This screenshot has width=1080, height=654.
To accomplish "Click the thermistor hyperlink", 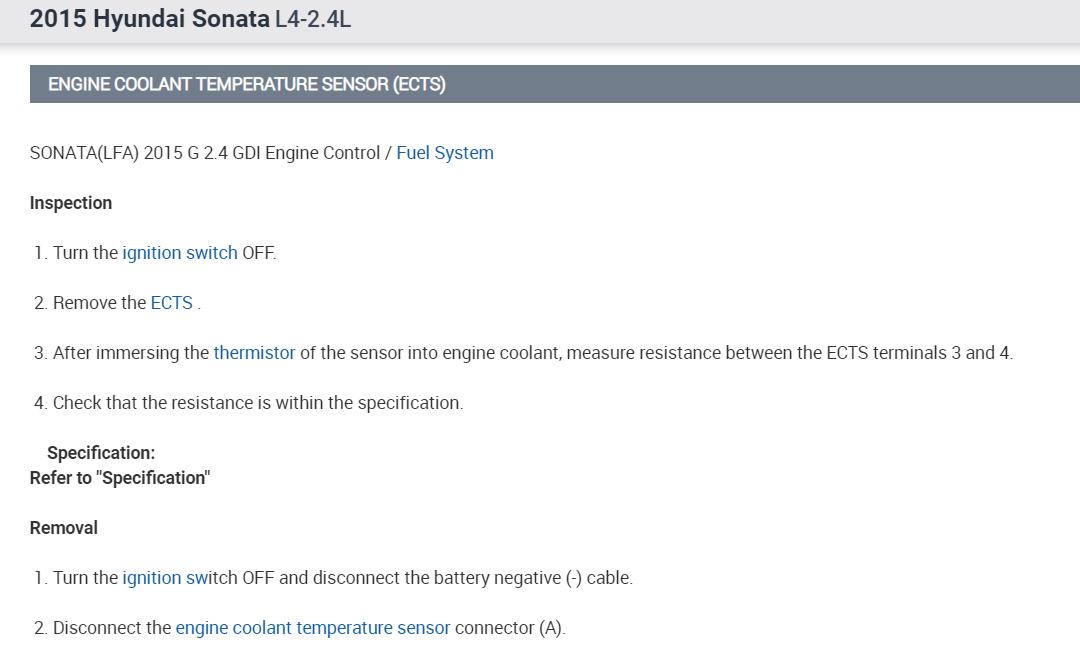I will coord(254,353).
